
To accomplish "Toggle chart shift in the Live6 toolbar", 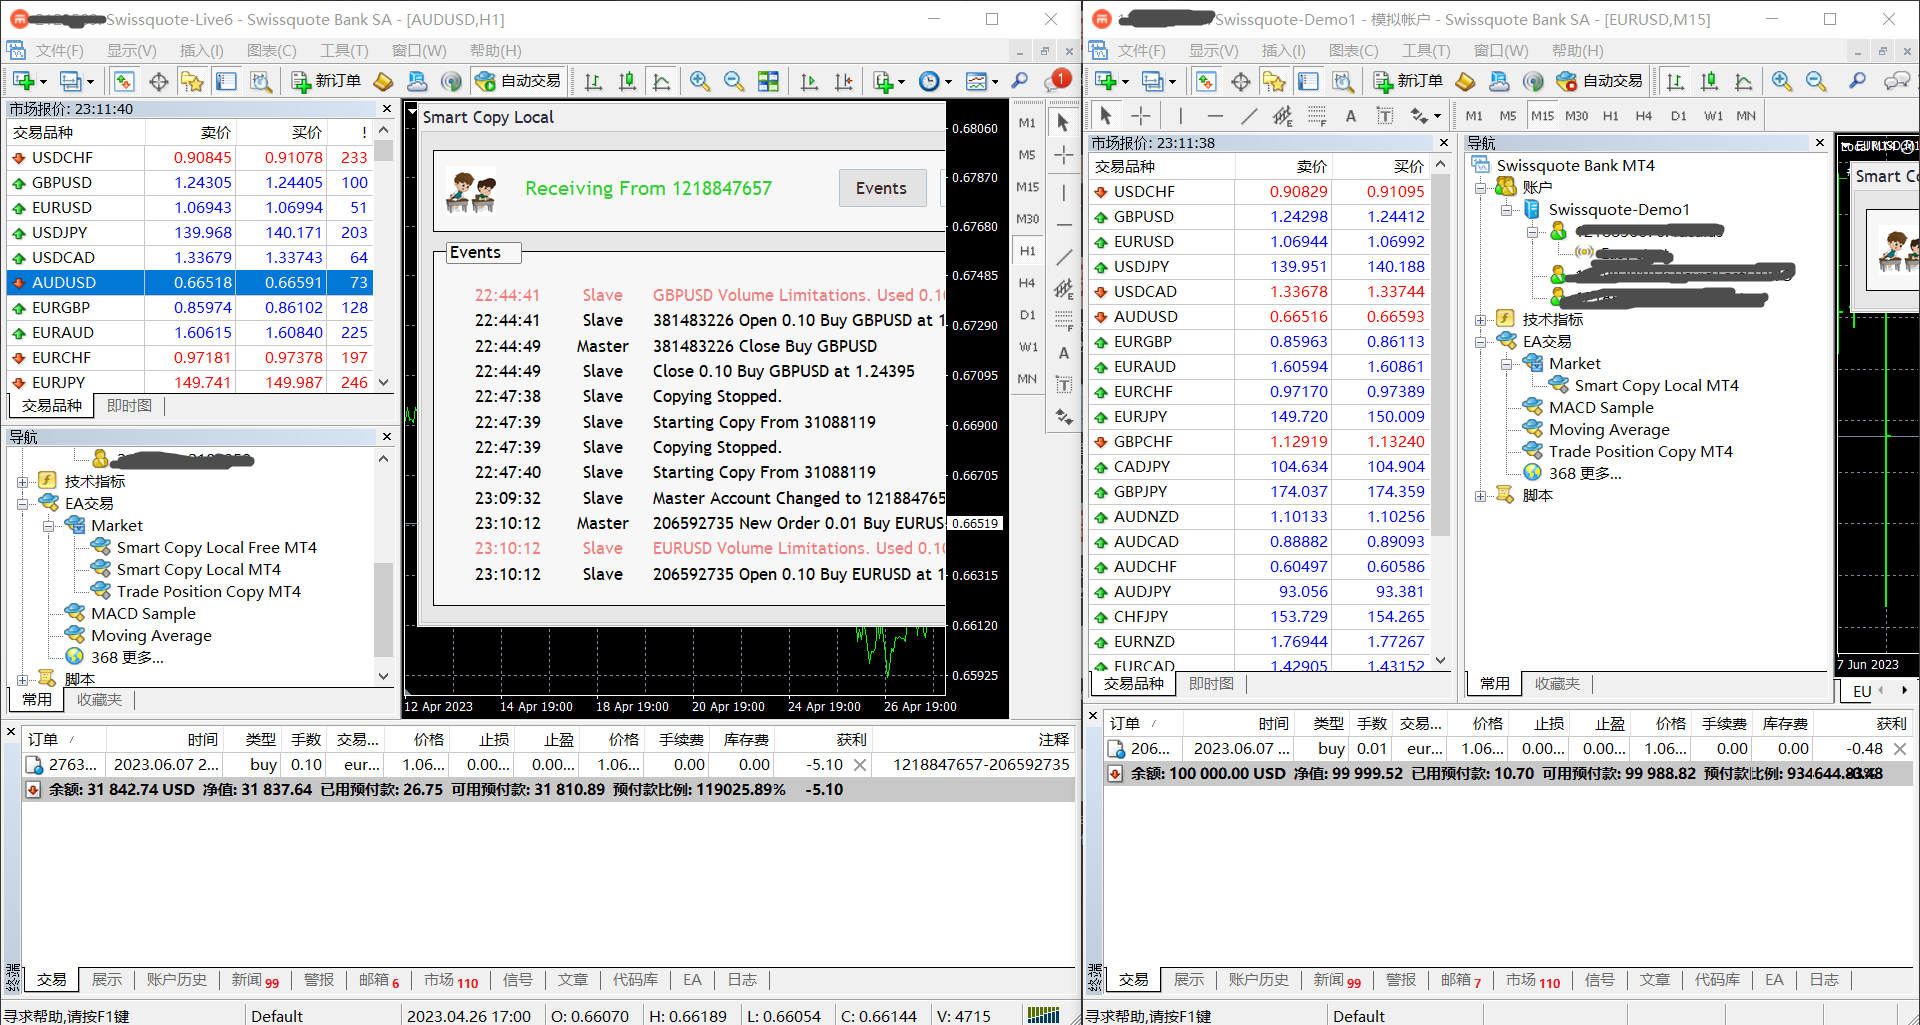I will tap(843, 81).
